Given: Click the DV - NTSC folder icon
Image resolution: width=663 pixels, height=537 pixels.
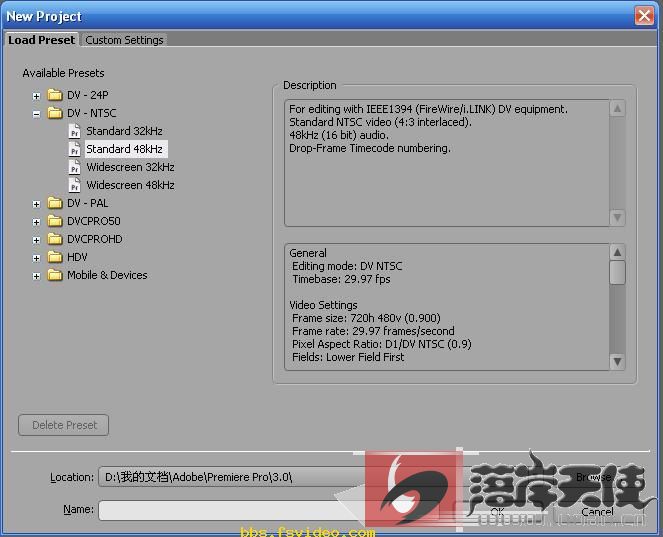Looking at the screenshot, I should (55, 113).
